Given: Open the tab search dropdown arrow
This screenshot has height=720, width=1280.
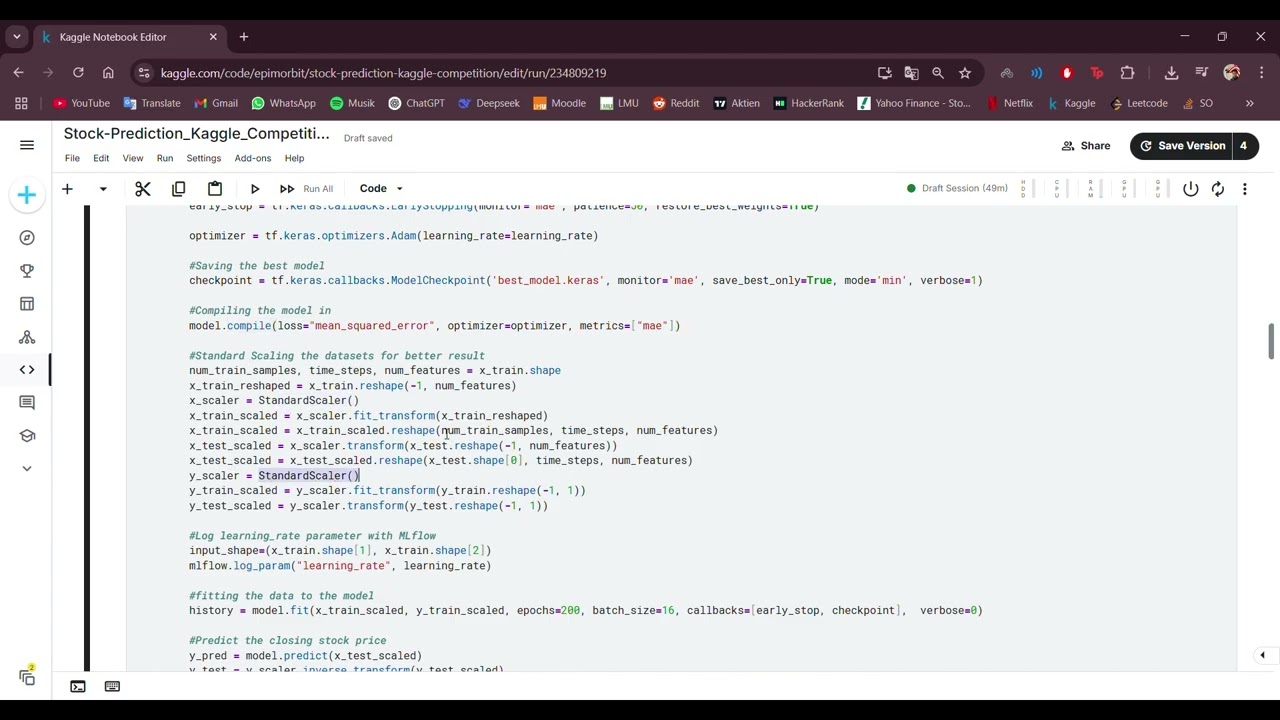Looking at the screenshot, I should point(17,37).
